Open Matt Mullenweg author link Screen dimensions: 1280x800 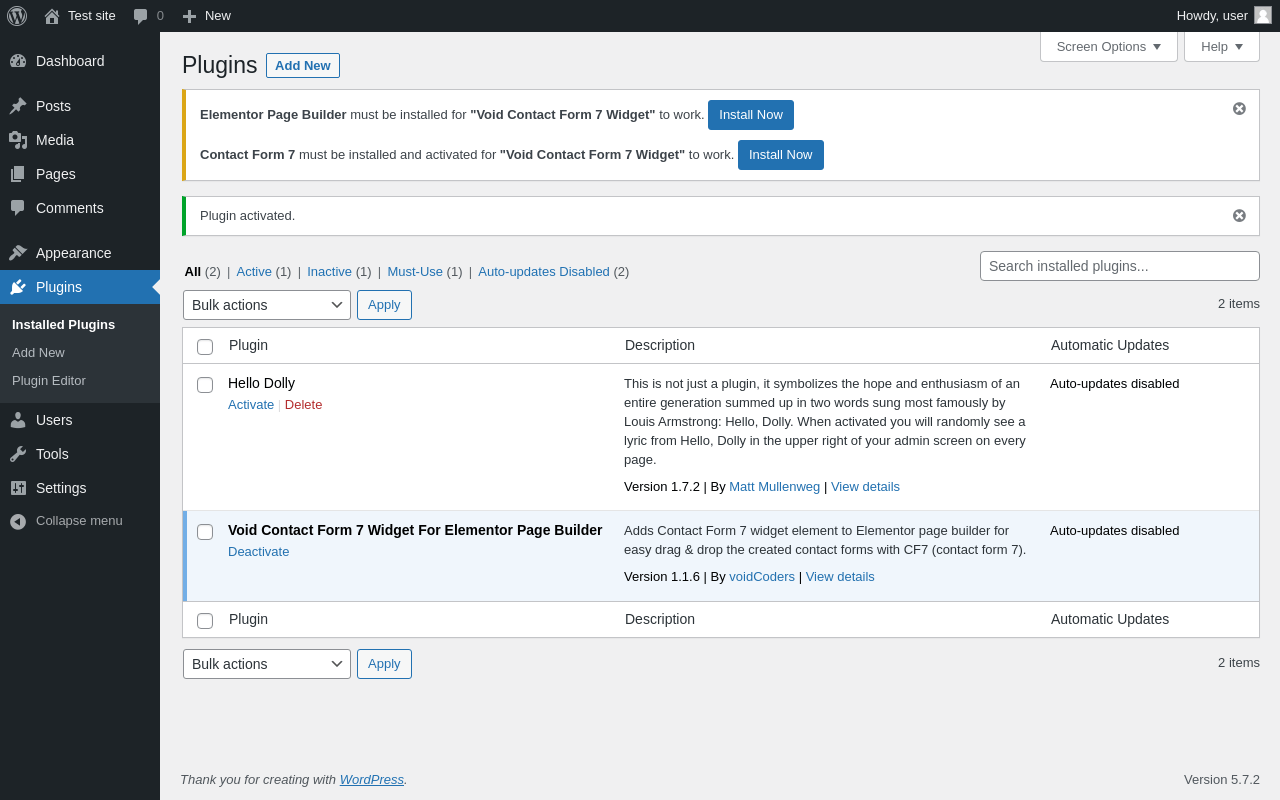pyautogui.click(x=774, y=487)
